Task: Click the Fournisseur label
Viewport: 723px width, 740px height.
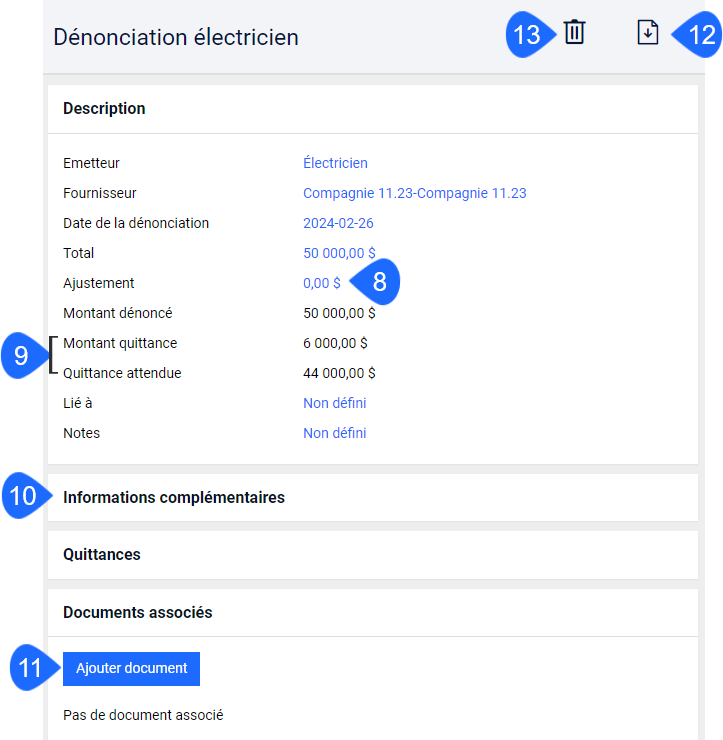Action: click(x=100, y=193)
